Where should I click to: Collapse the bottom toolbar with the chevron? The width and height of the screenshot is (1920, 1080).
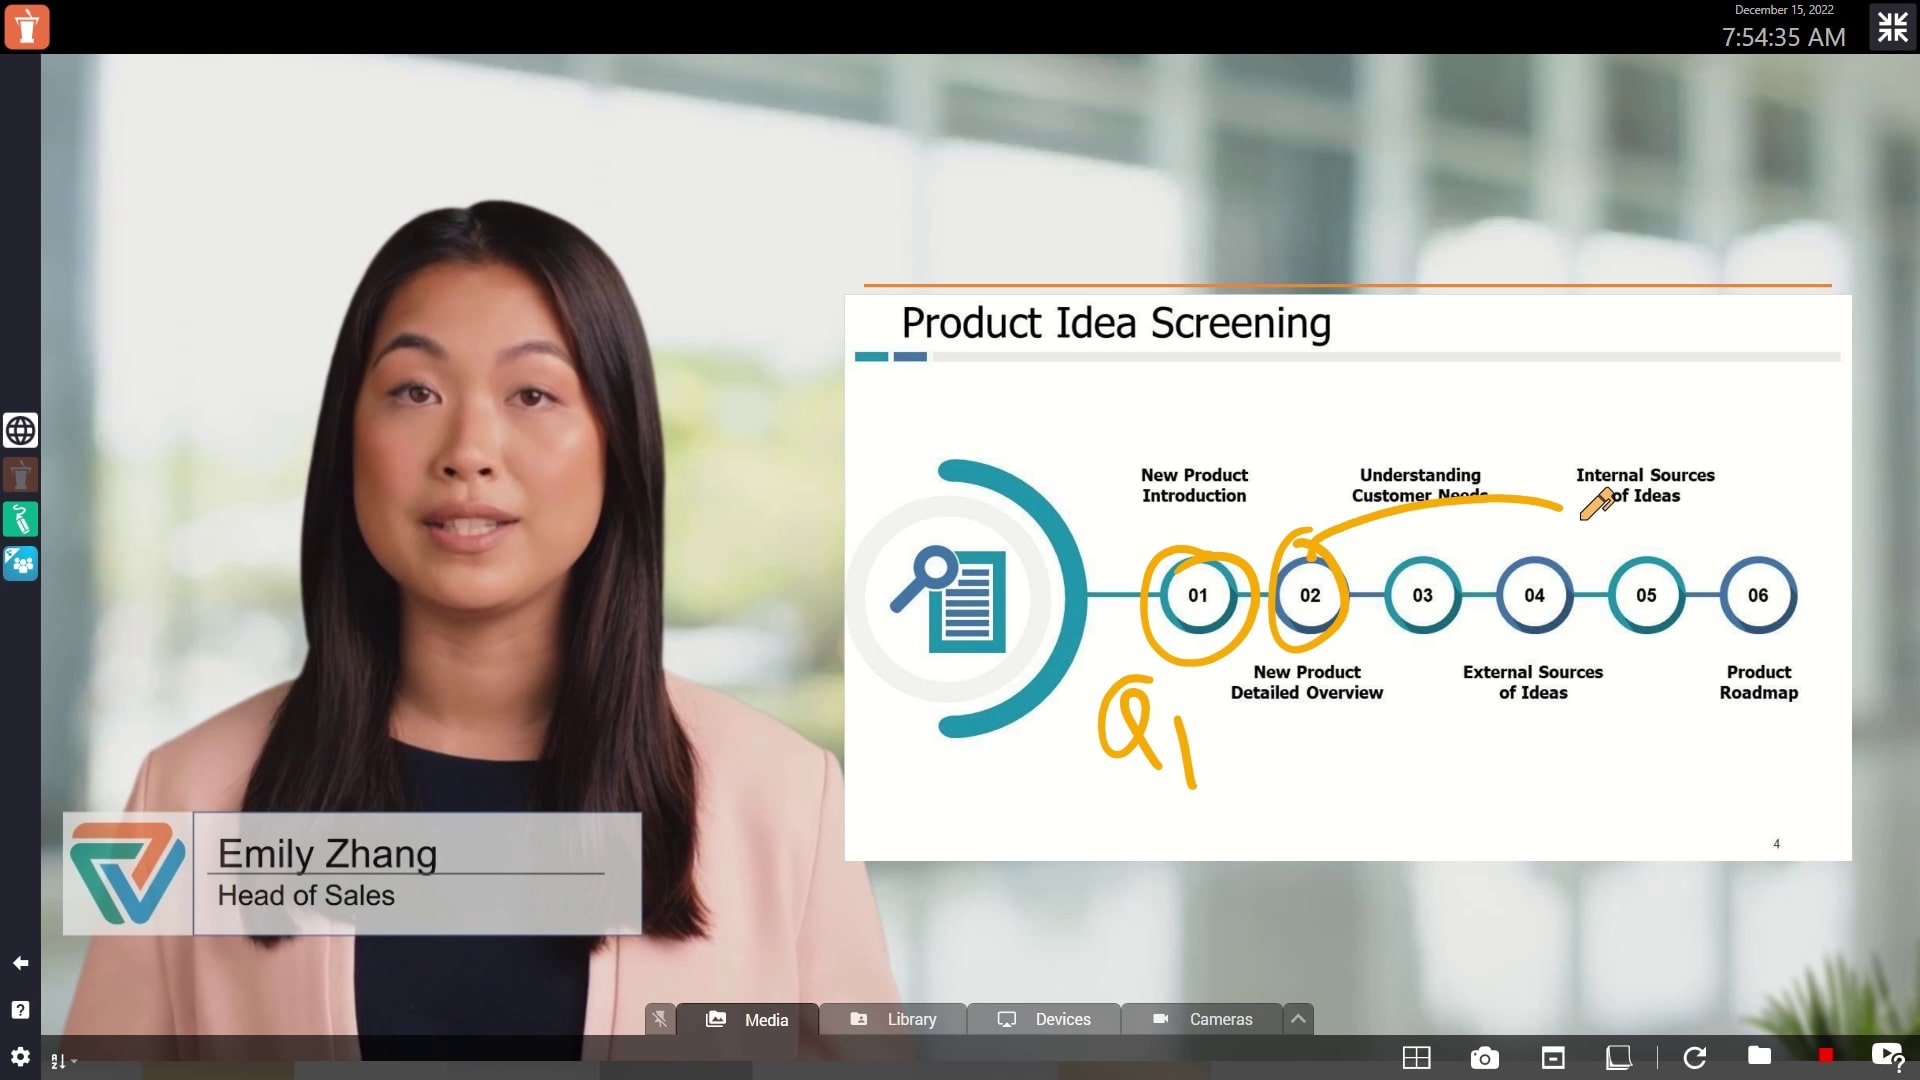click(x=1298, y=1018)
